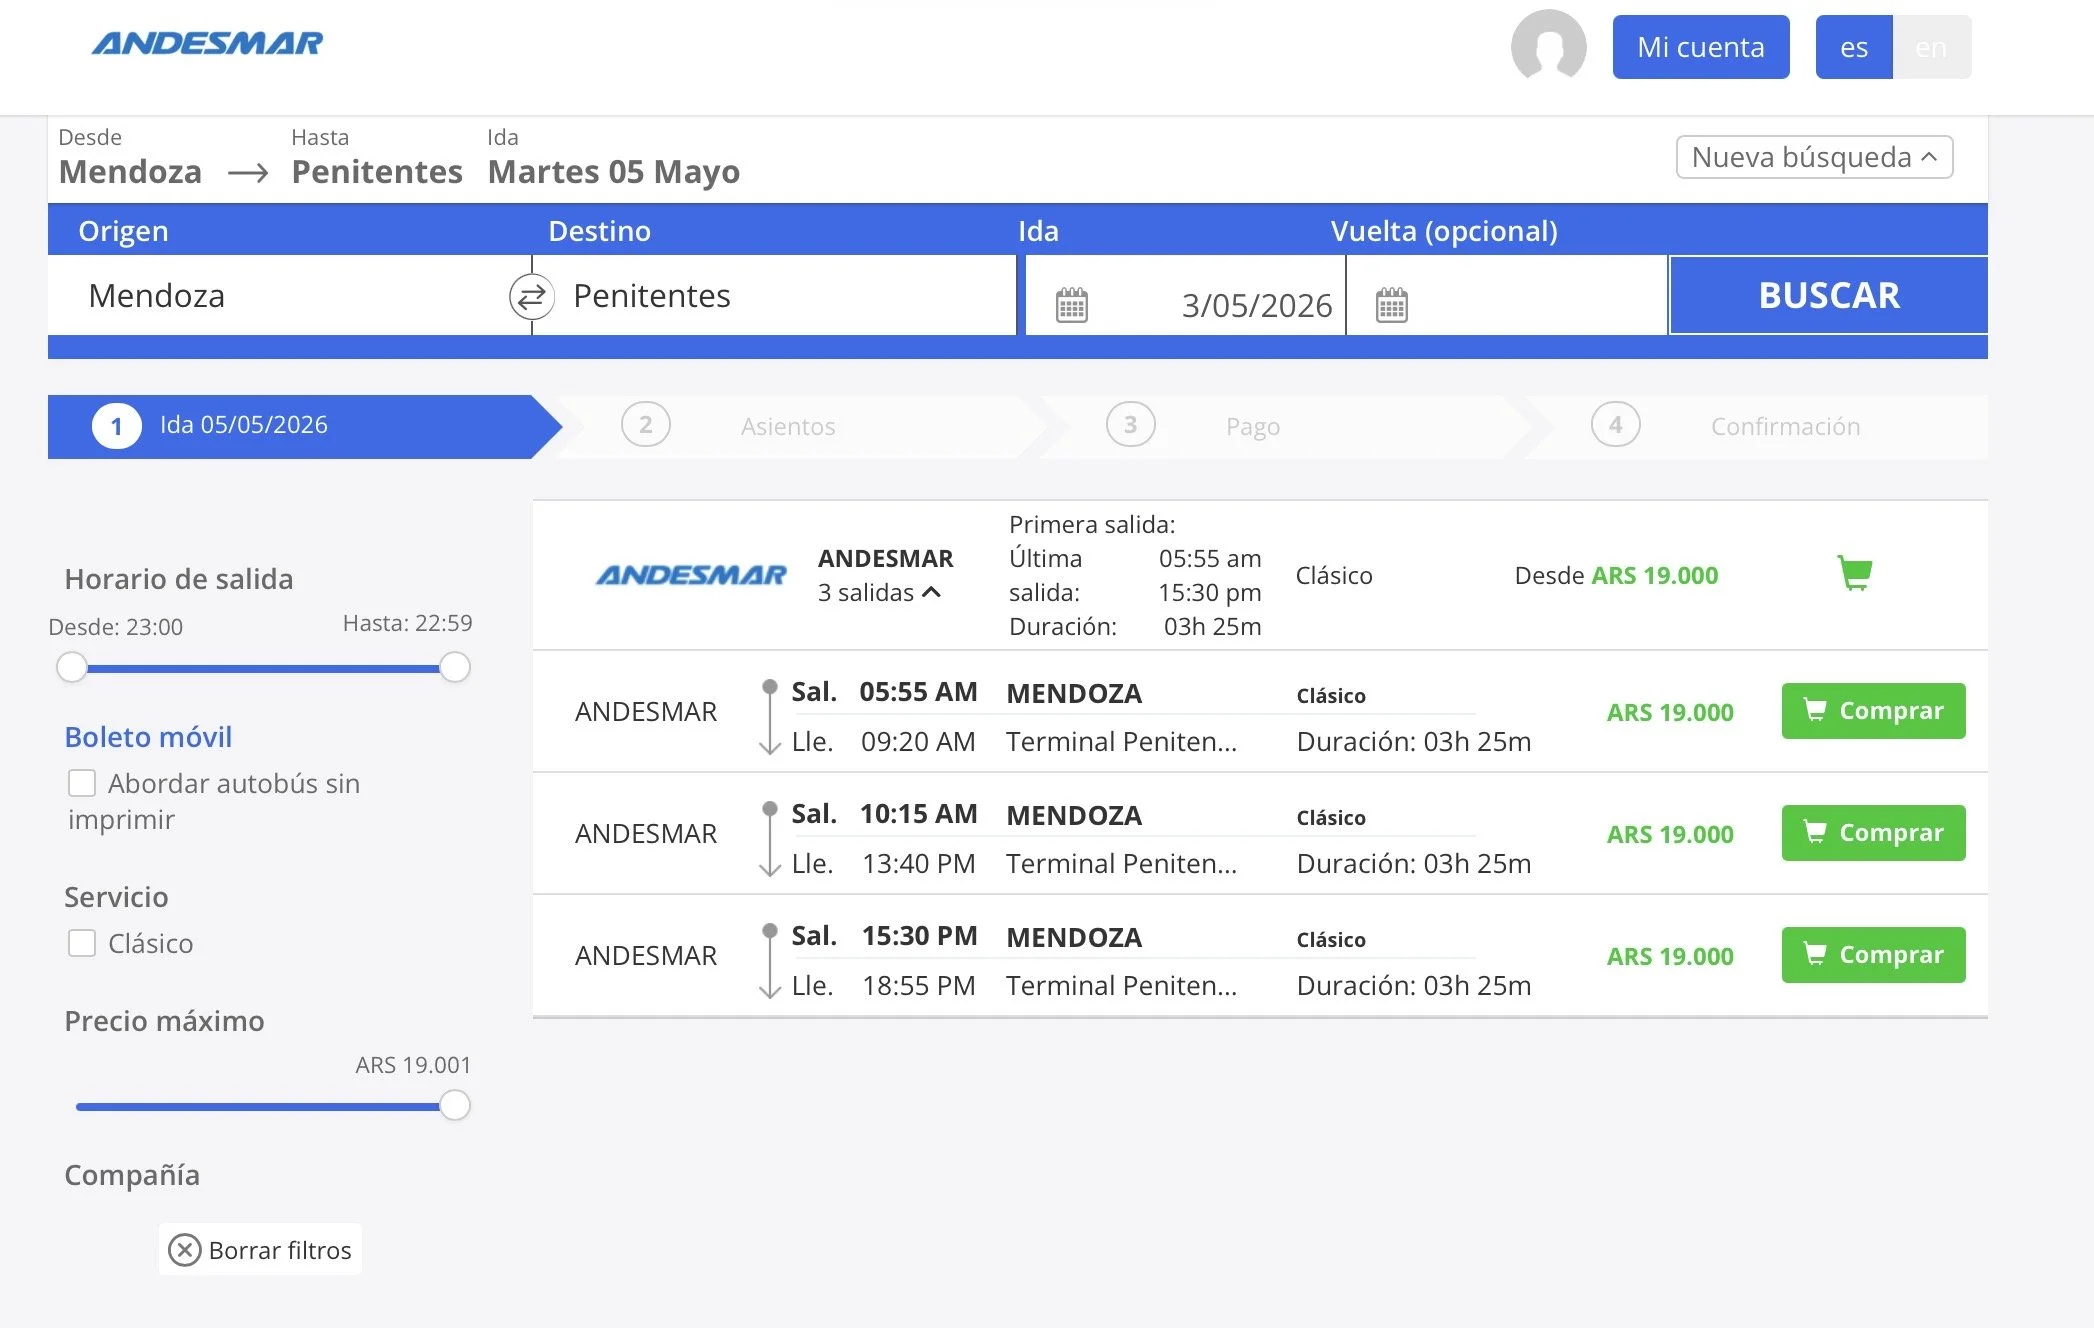Viewport: 2094px width, 1328px height.
Task: Click the ARS 19.001 maximum price value
Action: (x=413, y=1065)
